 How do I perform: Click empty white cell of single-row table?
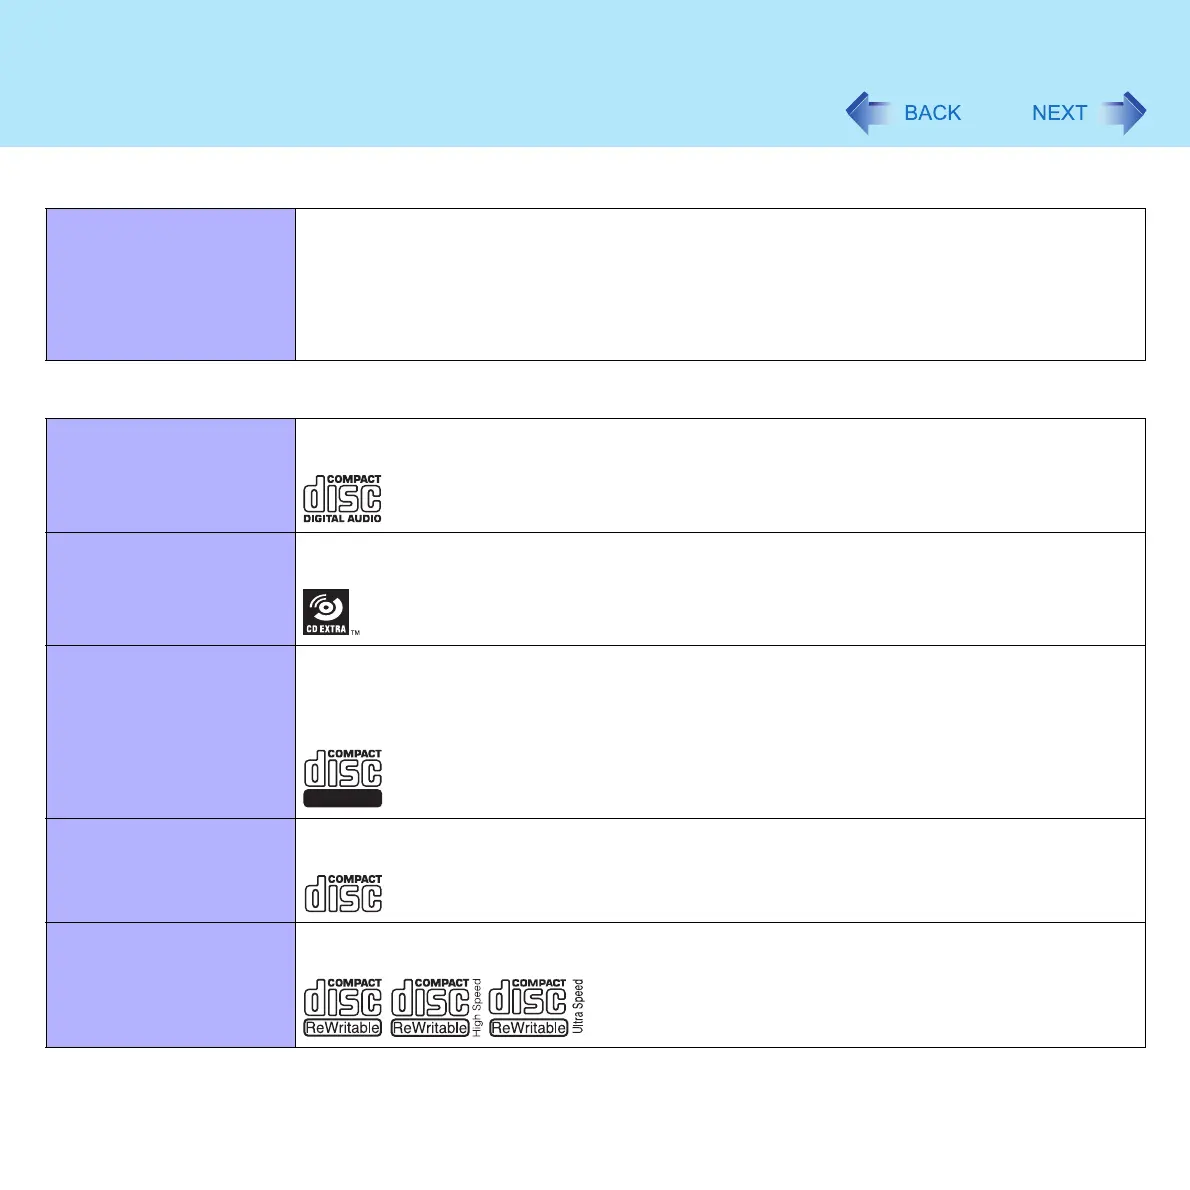tap(720, 285)
